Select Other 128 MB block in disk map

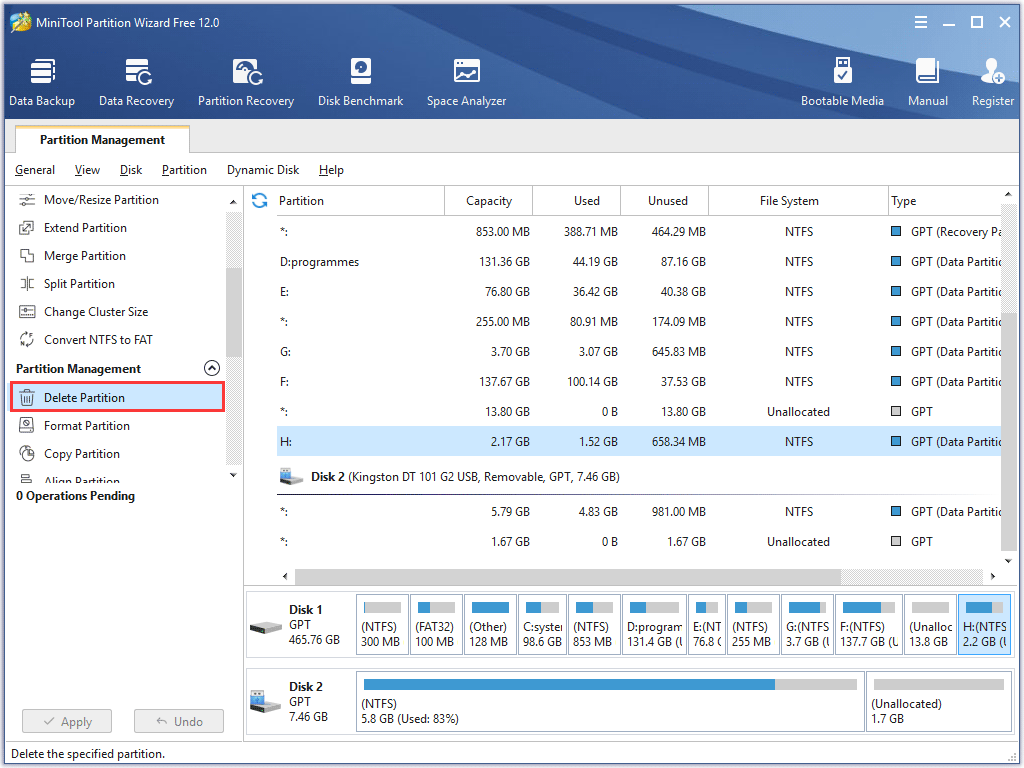(488, 625)
